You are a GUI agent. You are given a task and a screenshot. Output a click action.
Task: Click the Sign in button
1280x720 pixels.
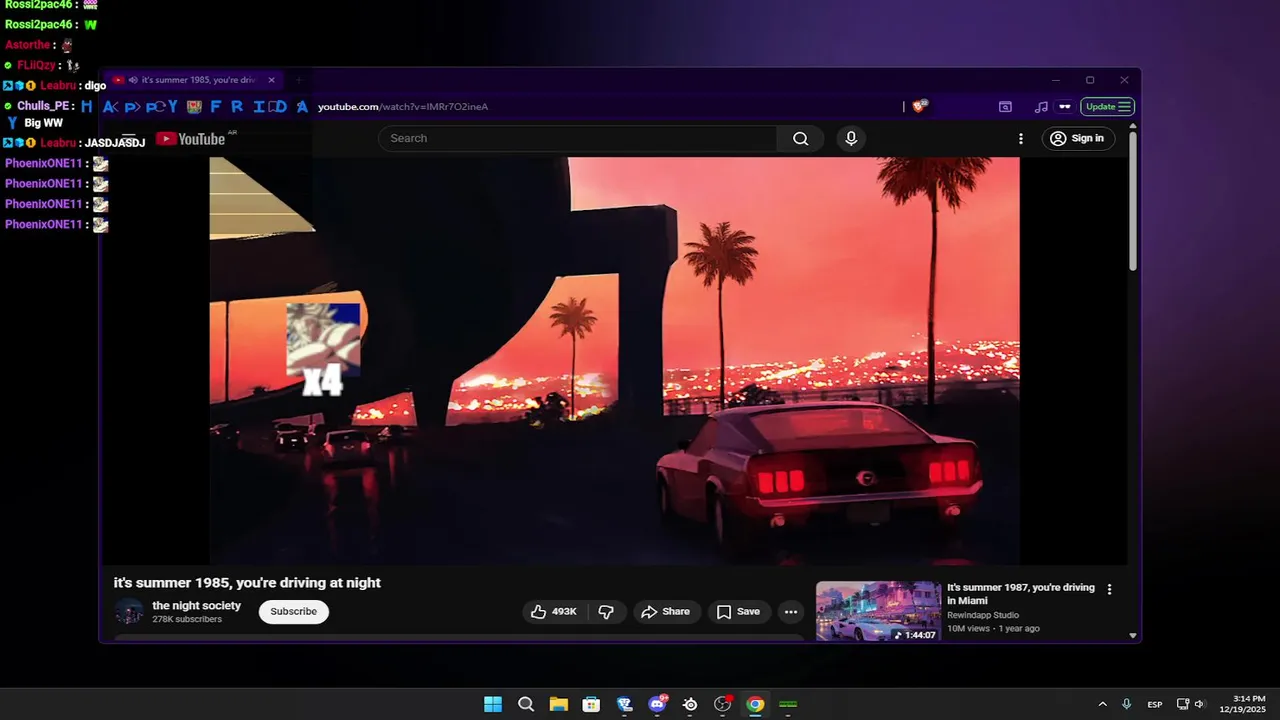coord(1078,139)
